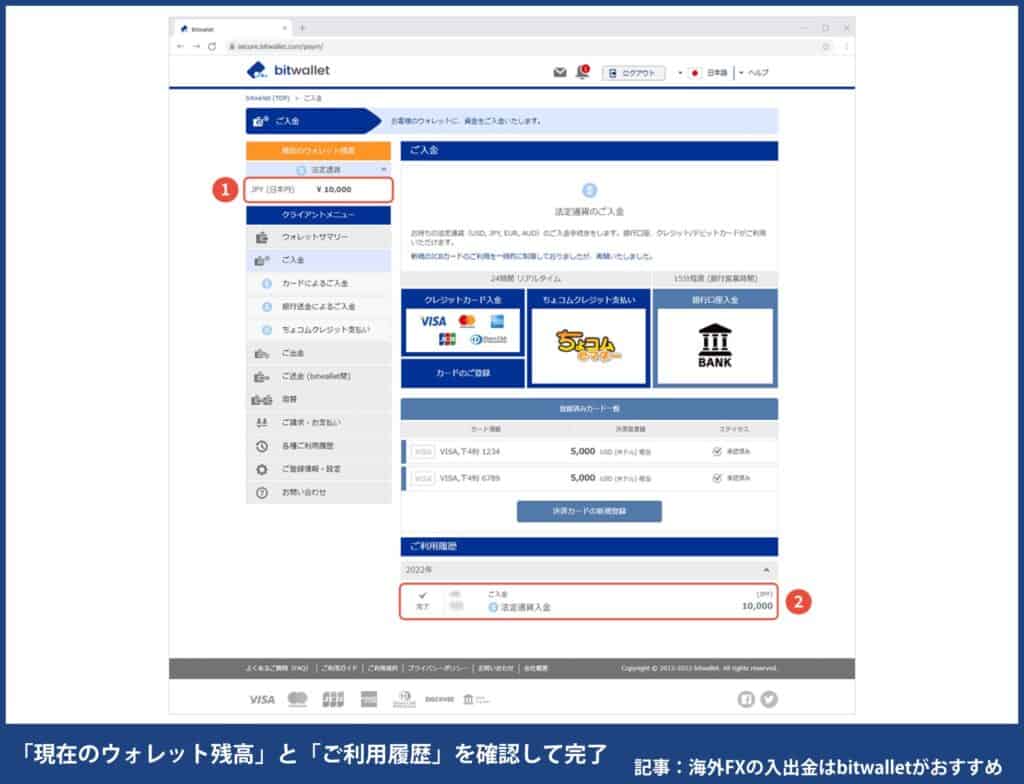This screenshot has height=784, width=1024.
Task: Click the カードのご登録 button
Action: point(463,373)
